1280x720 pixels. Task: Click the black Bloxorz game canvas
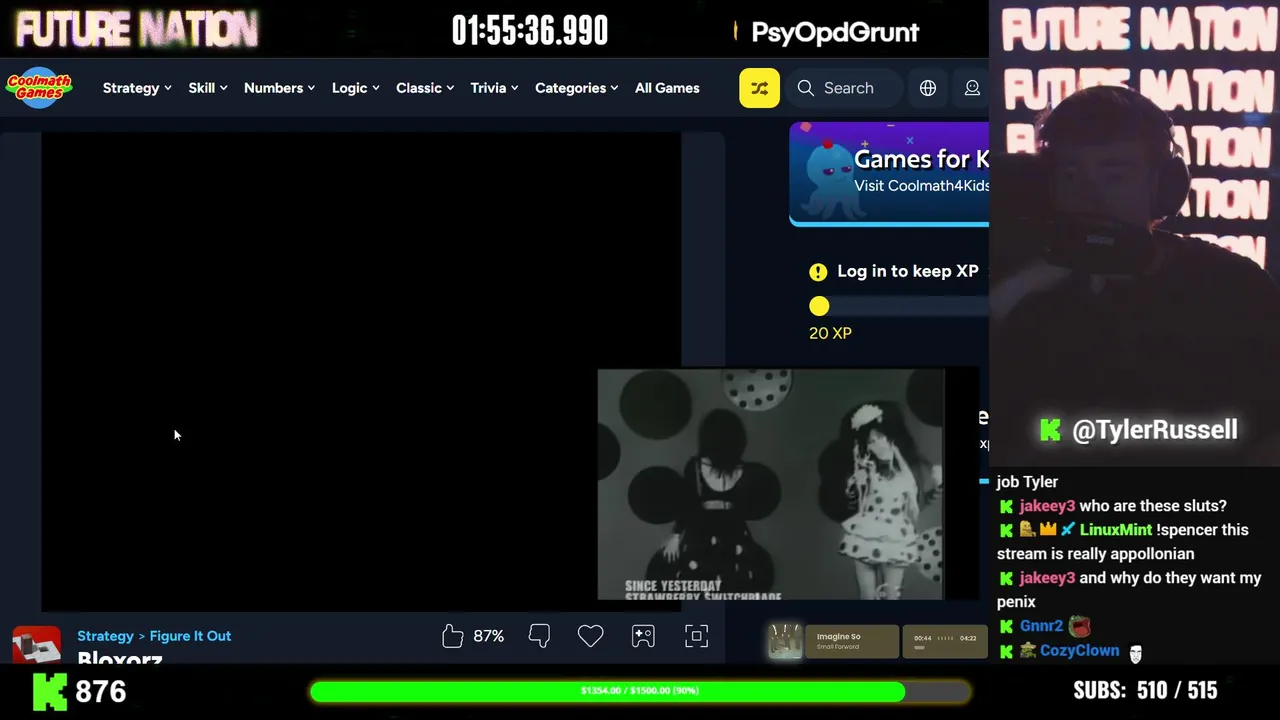tap(361, 370)
